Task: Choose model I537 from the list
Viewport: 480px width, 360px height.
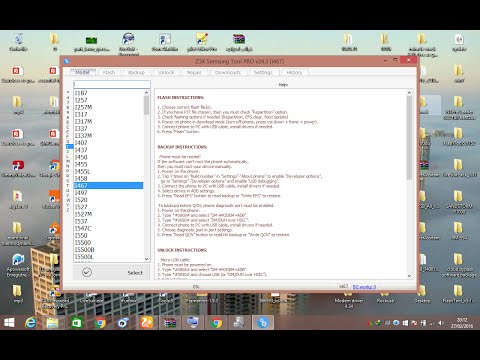Action: (x=108, y=221)
